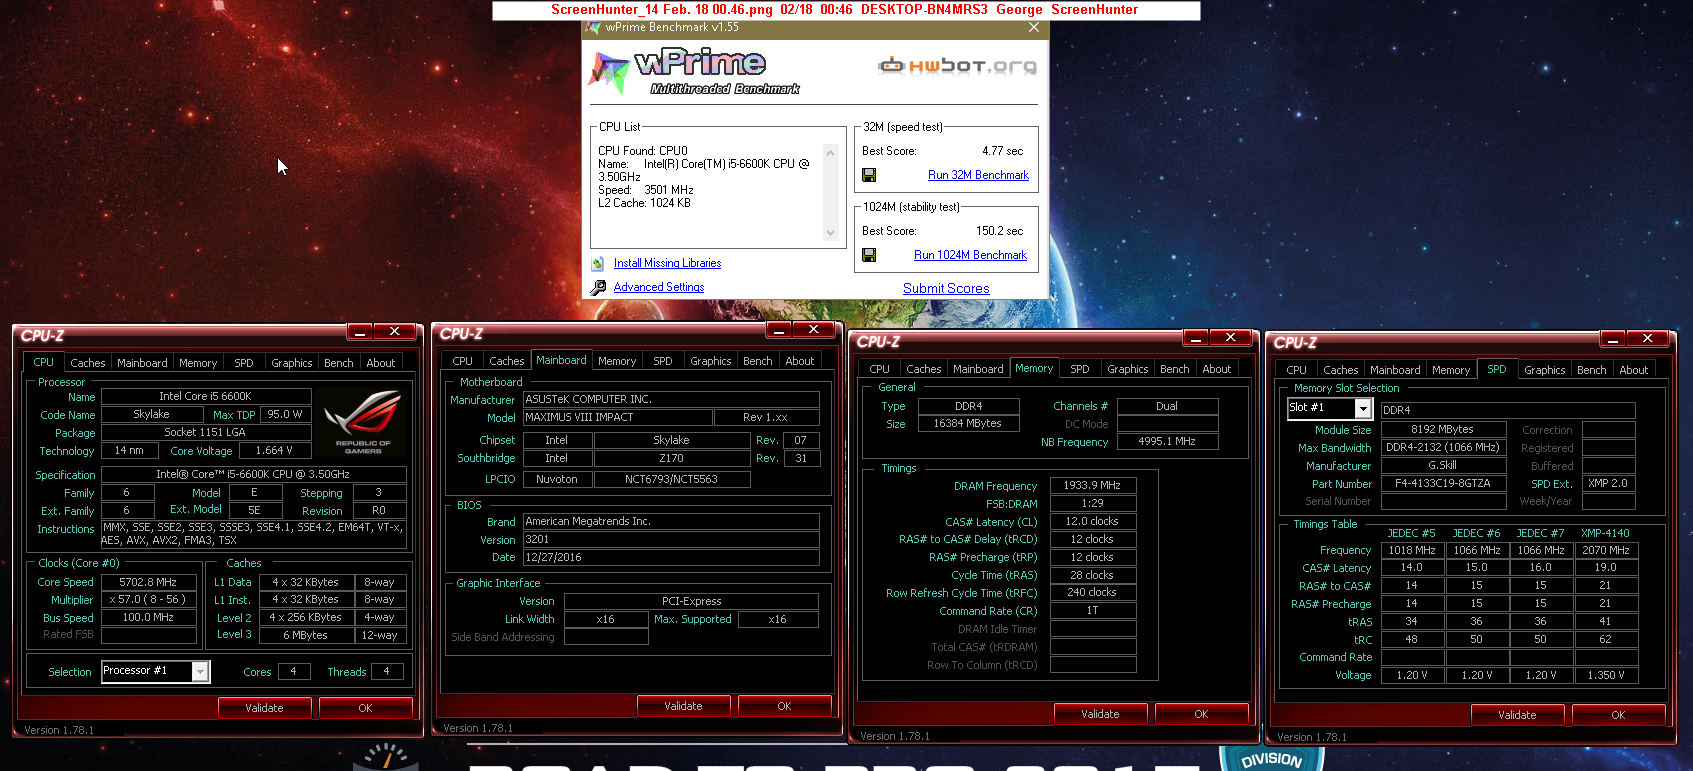The height and width of the screenshot is (771, 1693).
Task: Select About tab in CPU-Z SPD window
Action: [1634, 370]
